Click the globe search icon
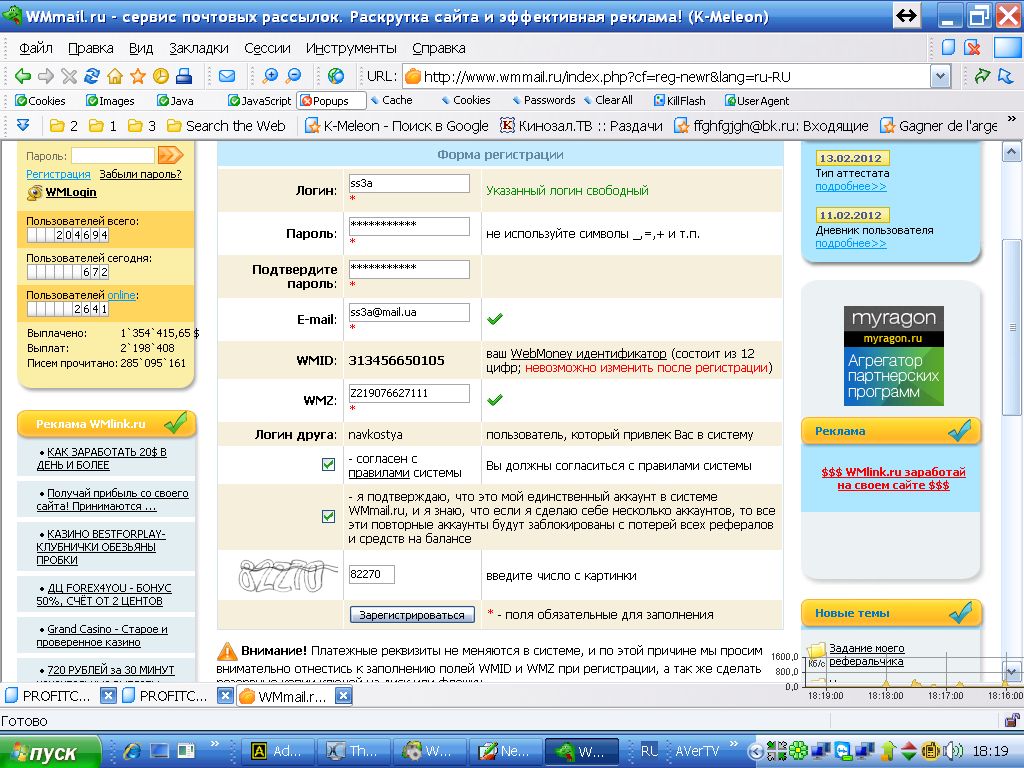 pyautogui.click(x=336, y=76)
